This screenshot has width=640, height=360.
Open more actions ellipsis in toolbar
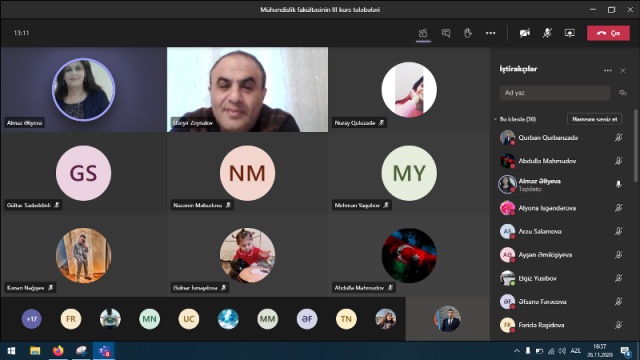(x=490, y=33)
